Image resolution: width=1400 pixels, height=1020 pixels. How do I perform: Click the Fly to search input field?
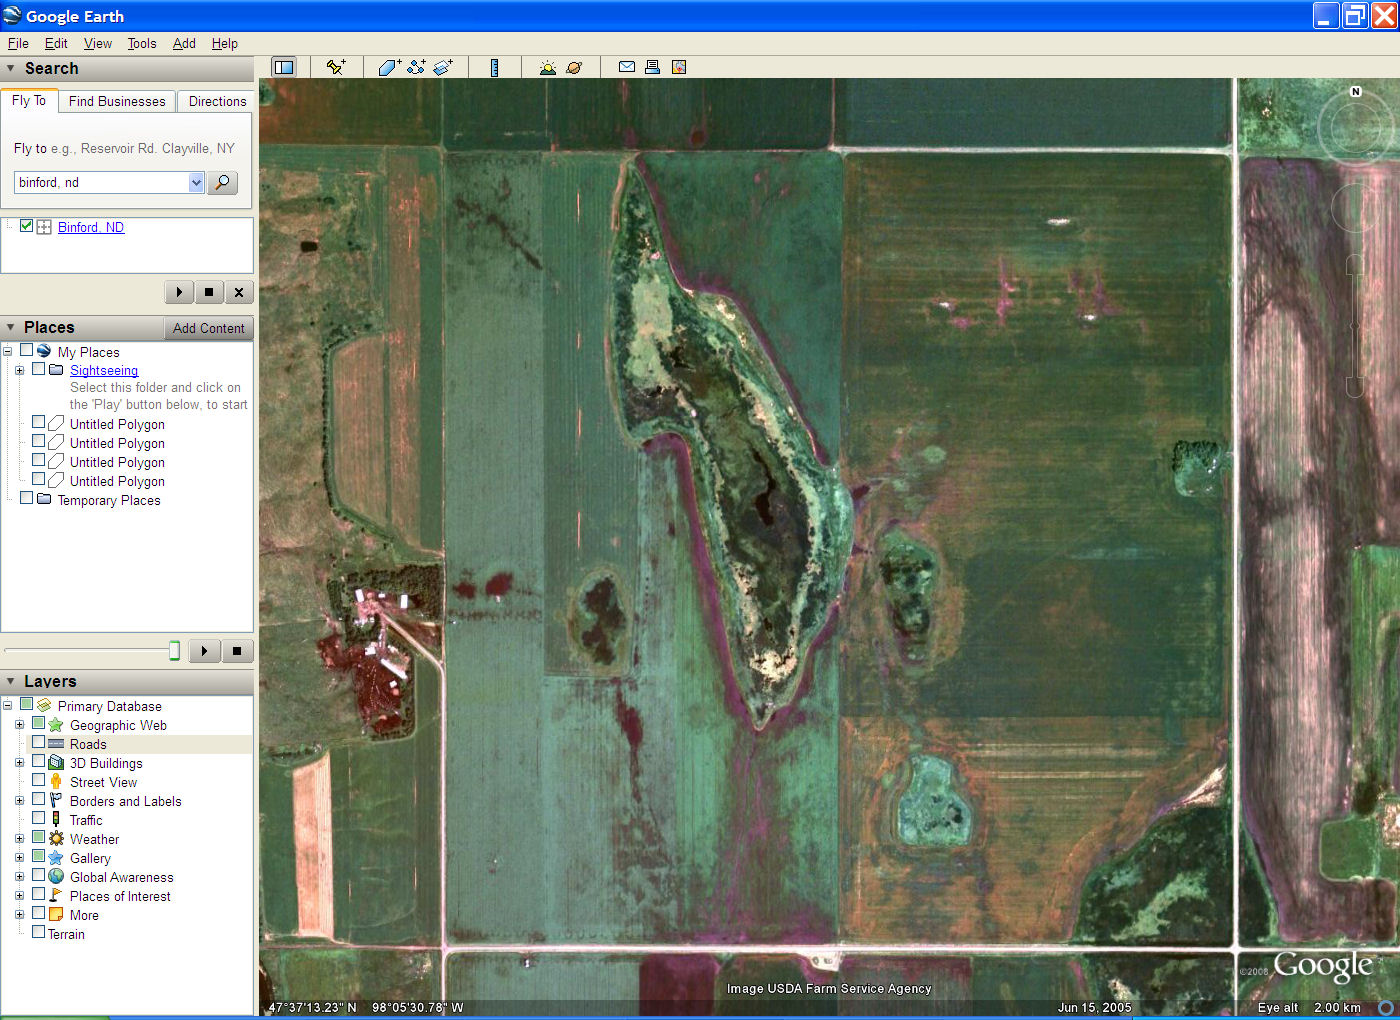pyautogui.click(x=101, y=182)
